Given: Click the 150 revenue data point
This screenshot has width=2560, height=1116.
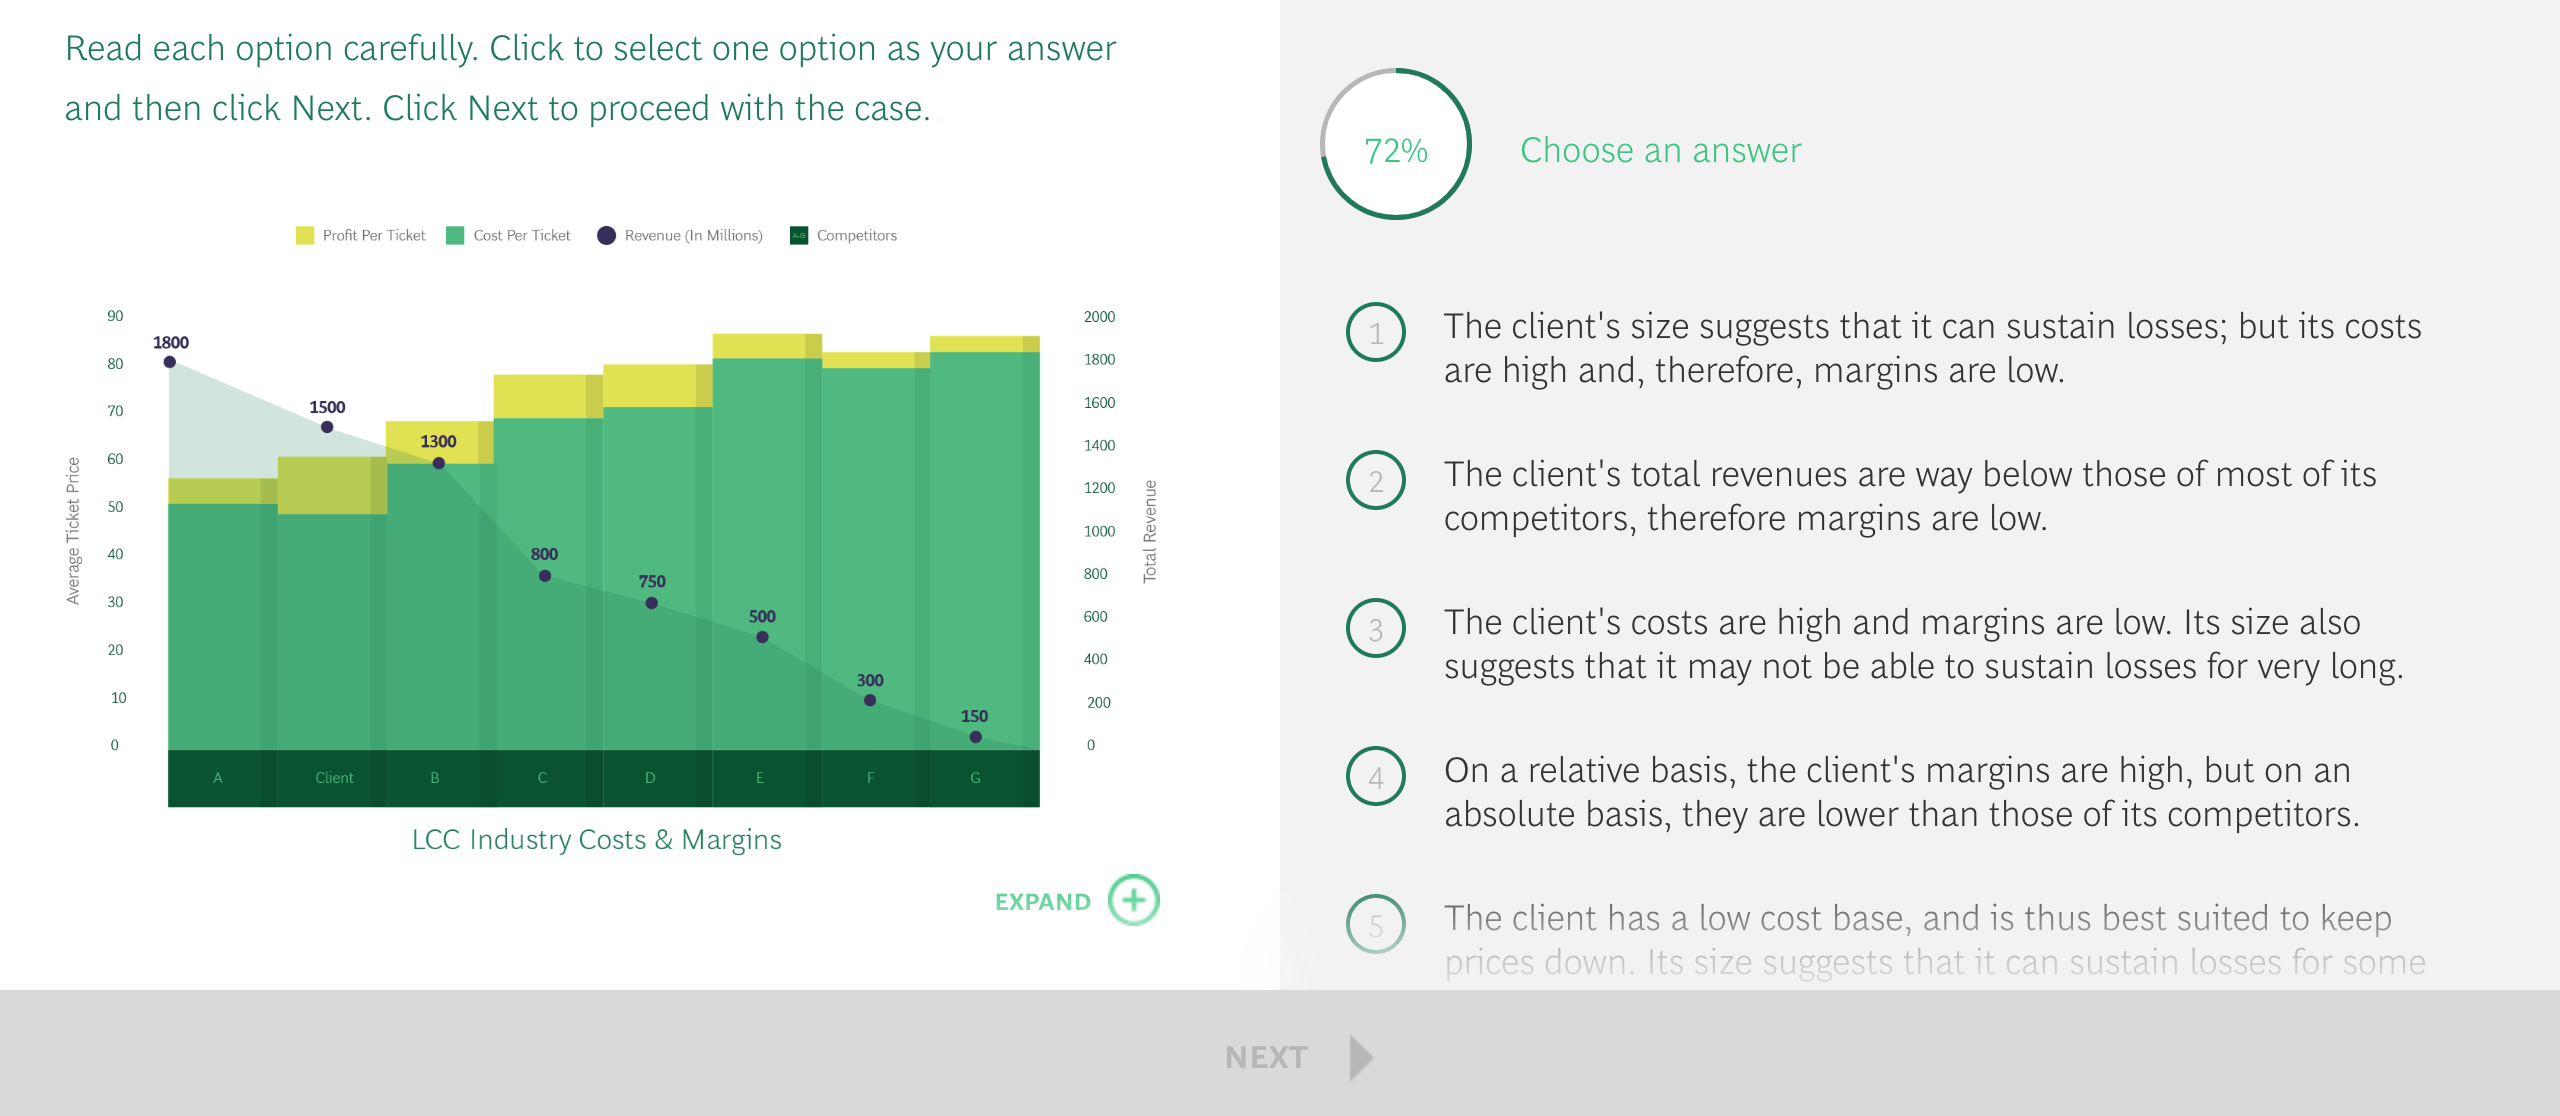Looking at the screenshot, I should tap(975, 737).
